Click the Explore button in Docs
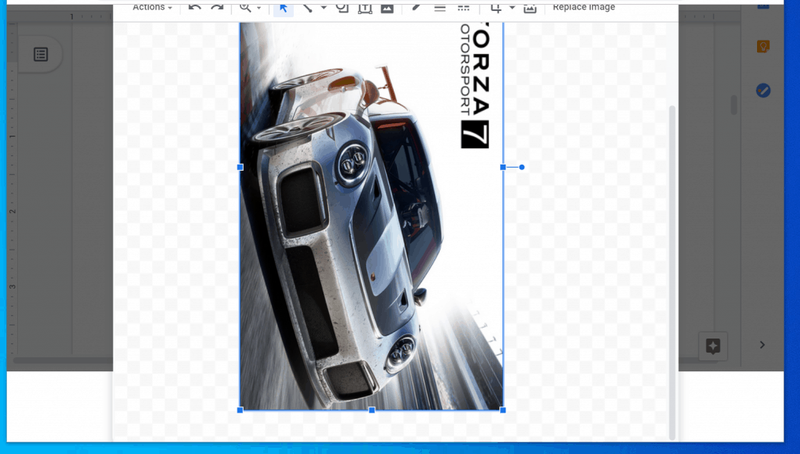This screenshot has height=454, width=800. point(713,346)
